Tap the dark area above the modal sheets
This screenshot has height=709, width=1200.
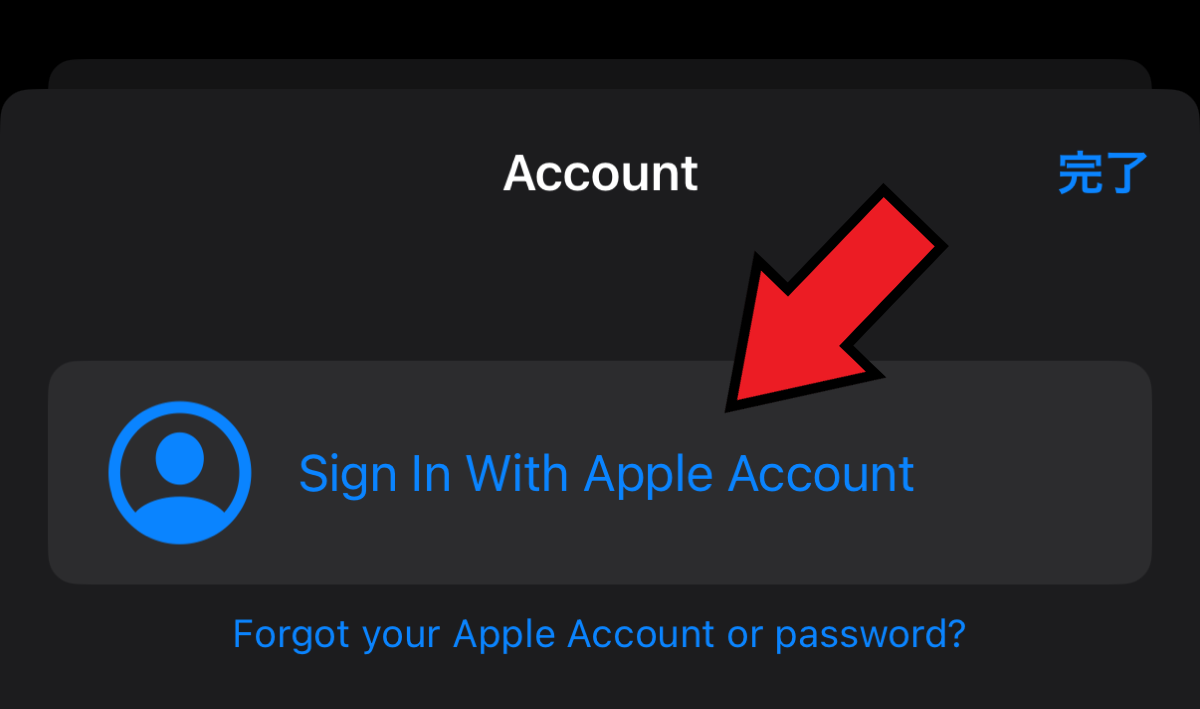coord(600,28)
